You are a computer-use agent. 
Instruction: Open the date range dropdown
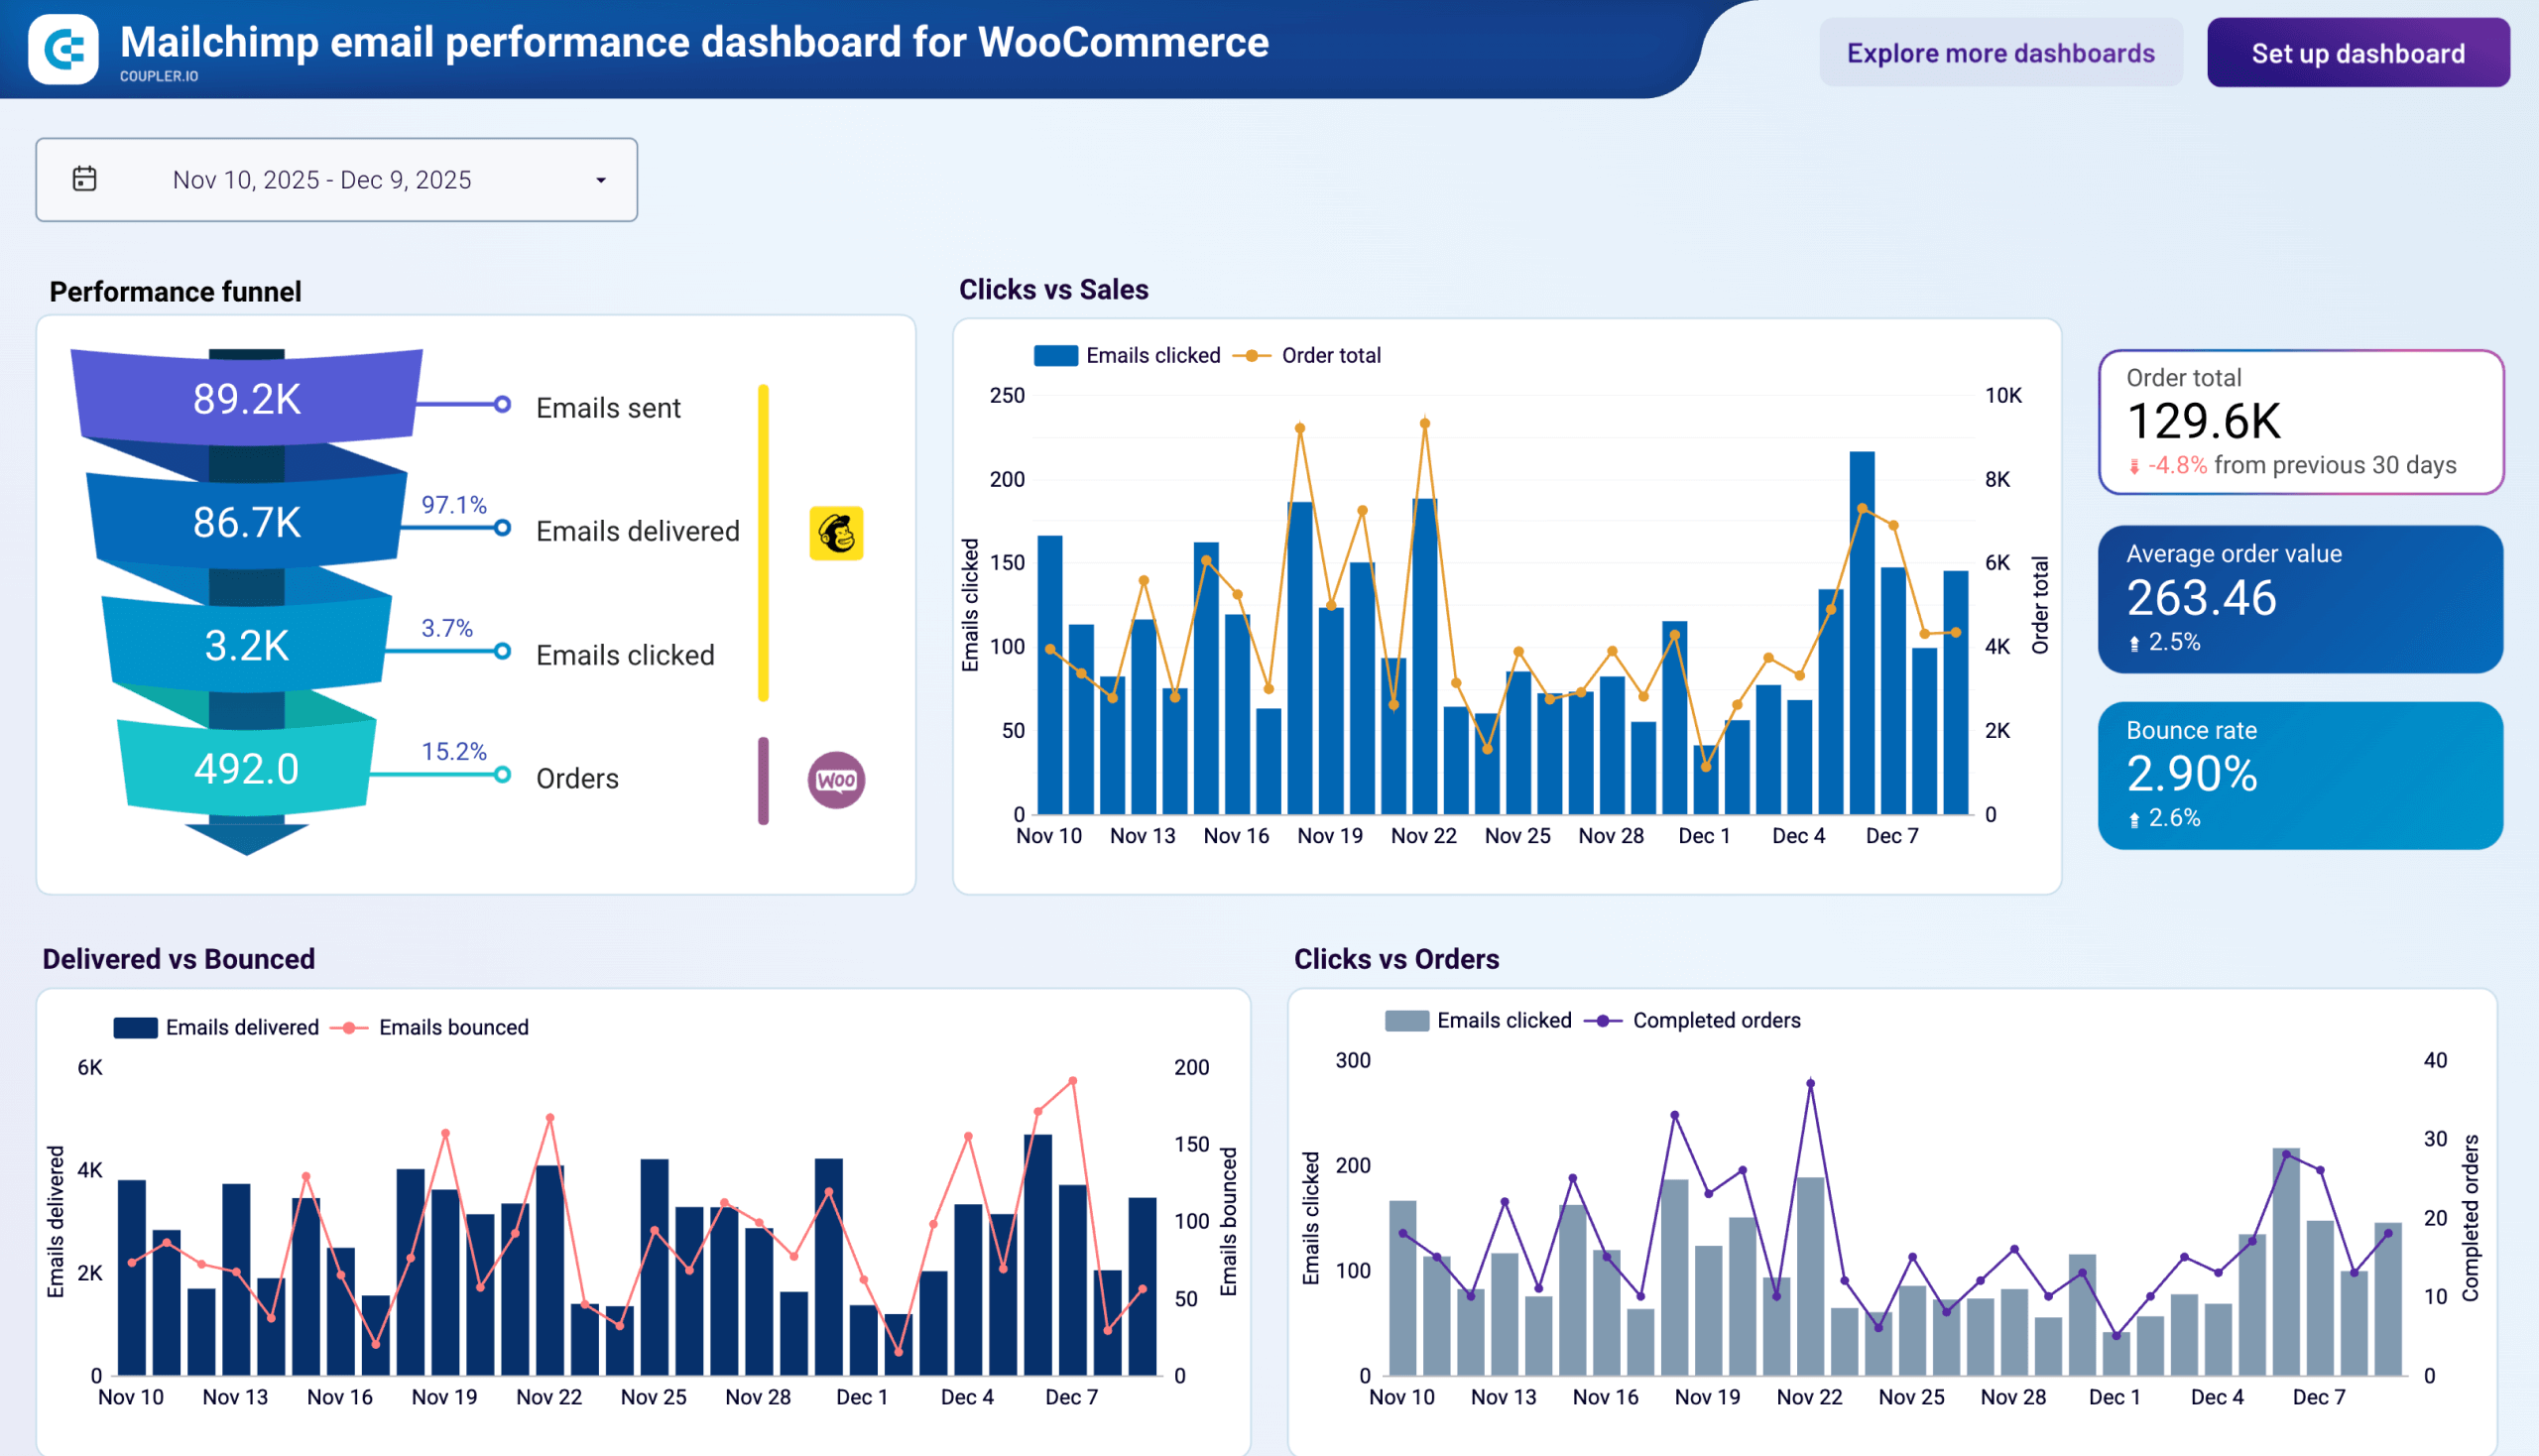[x=601, y=179]
